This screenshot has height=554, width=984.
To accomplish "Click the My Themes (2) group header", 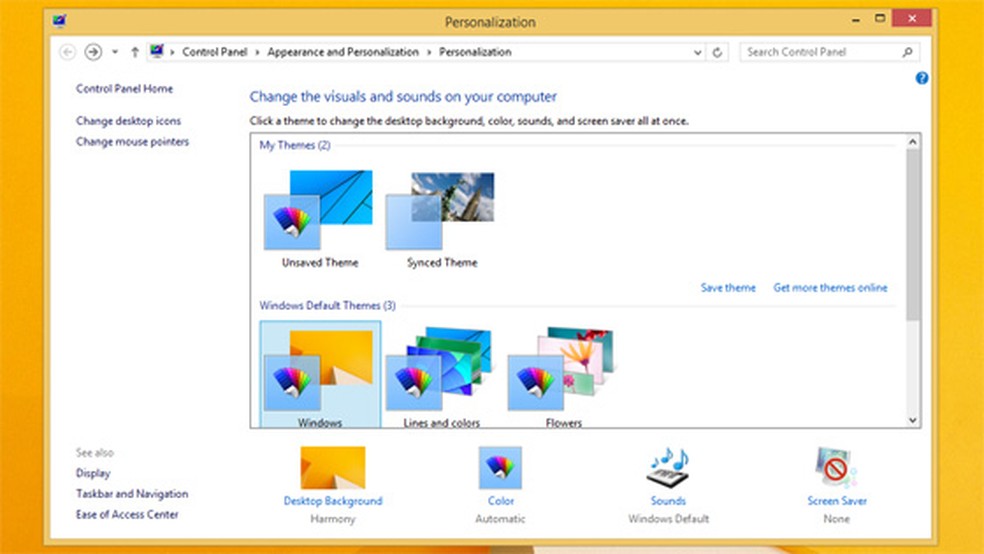I will pos(295,145).
